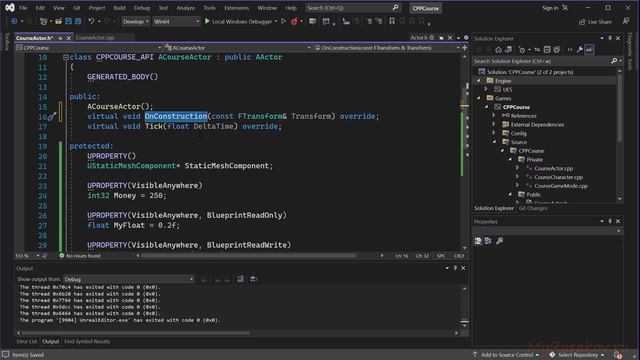Click Categorized icon in Properties panel

(478, 241)
